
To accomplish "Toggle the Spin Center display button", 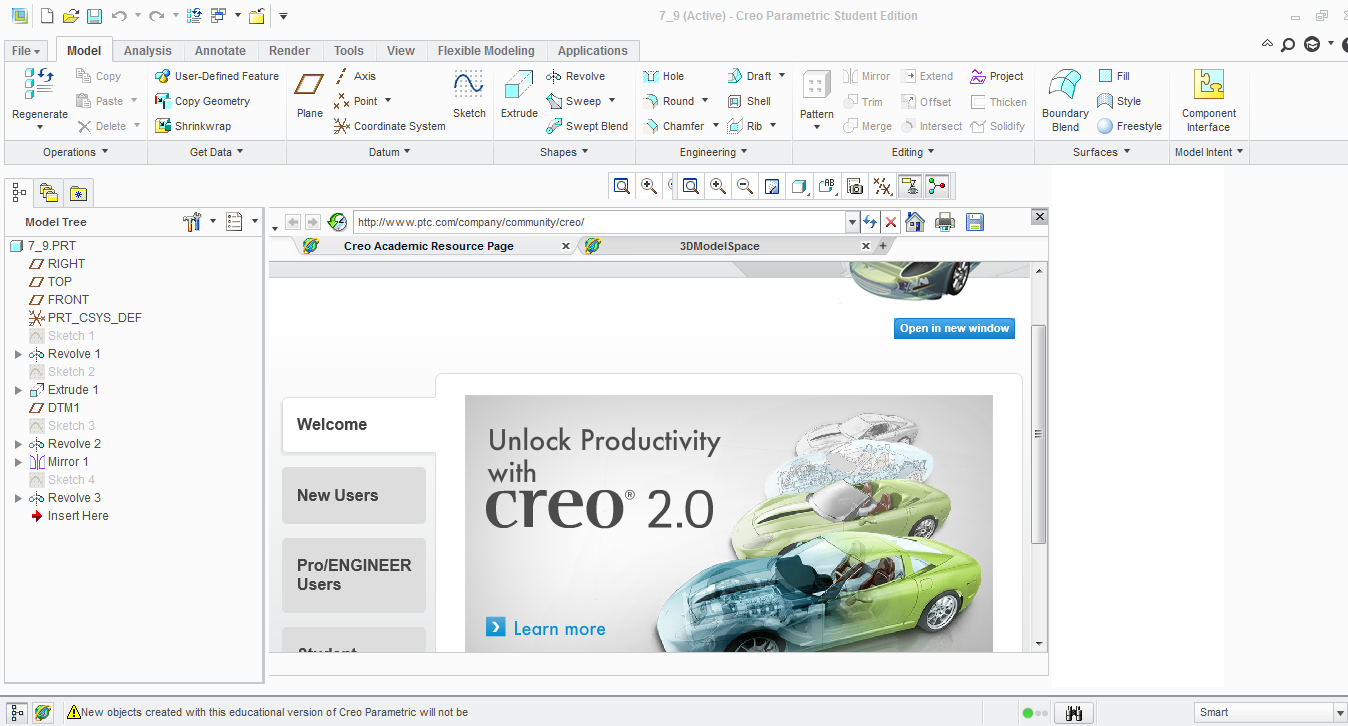I will (x=937, y=186).
